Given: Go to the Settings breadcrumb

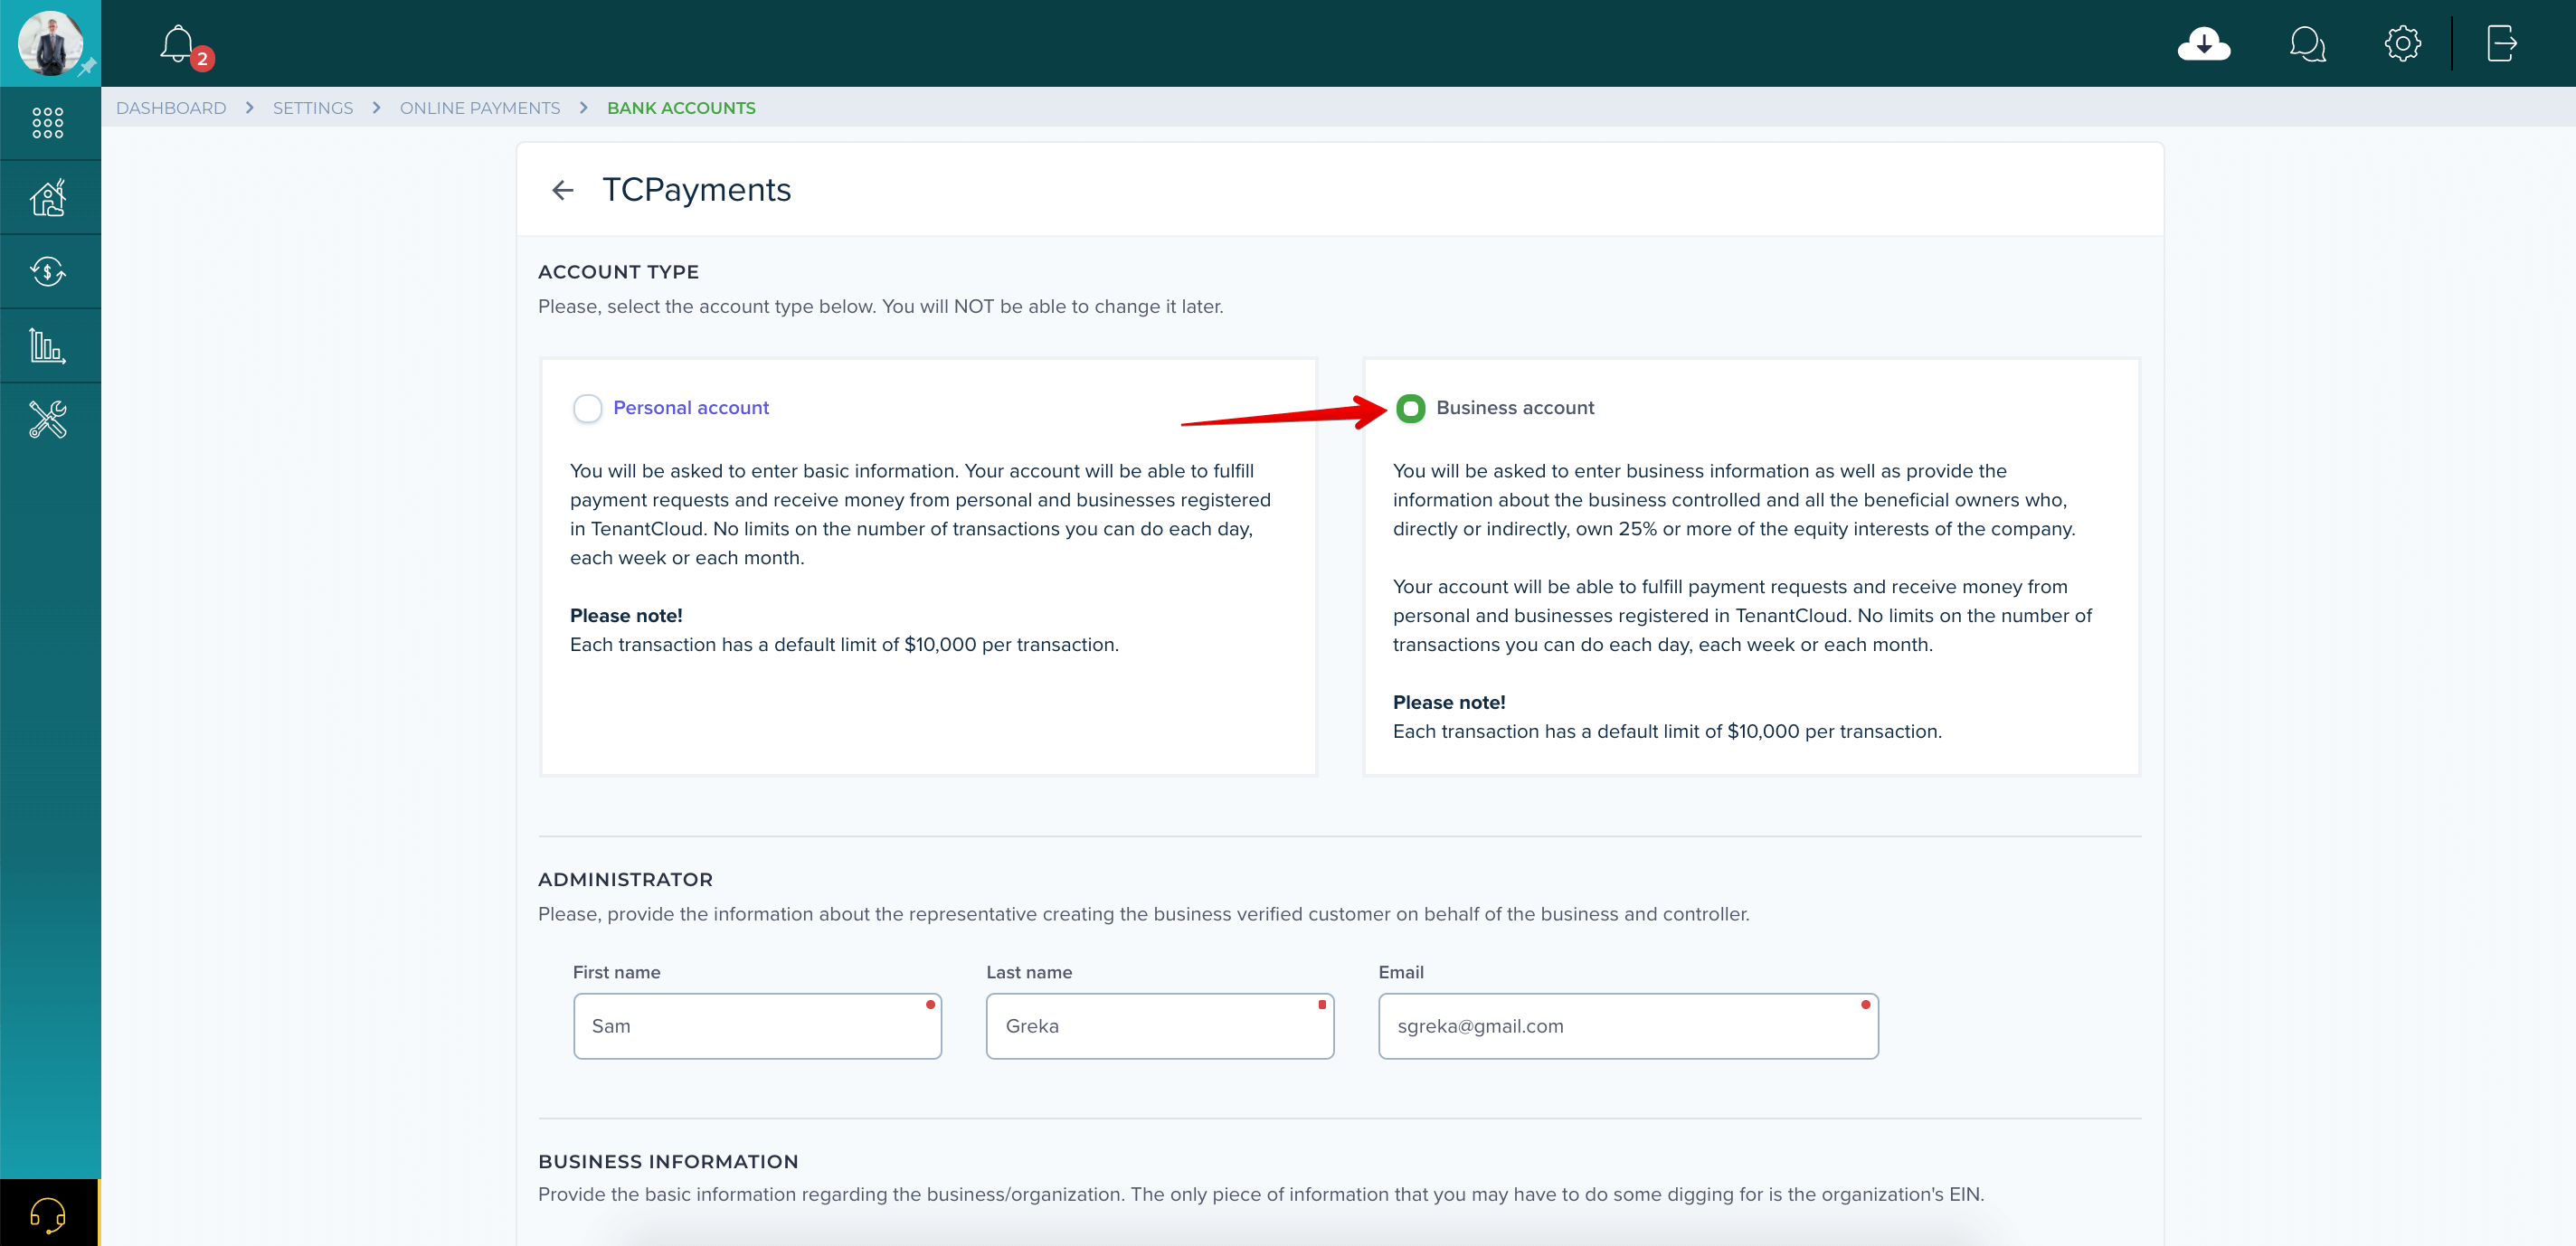Looking at the screenshot, I should (313, 108).
